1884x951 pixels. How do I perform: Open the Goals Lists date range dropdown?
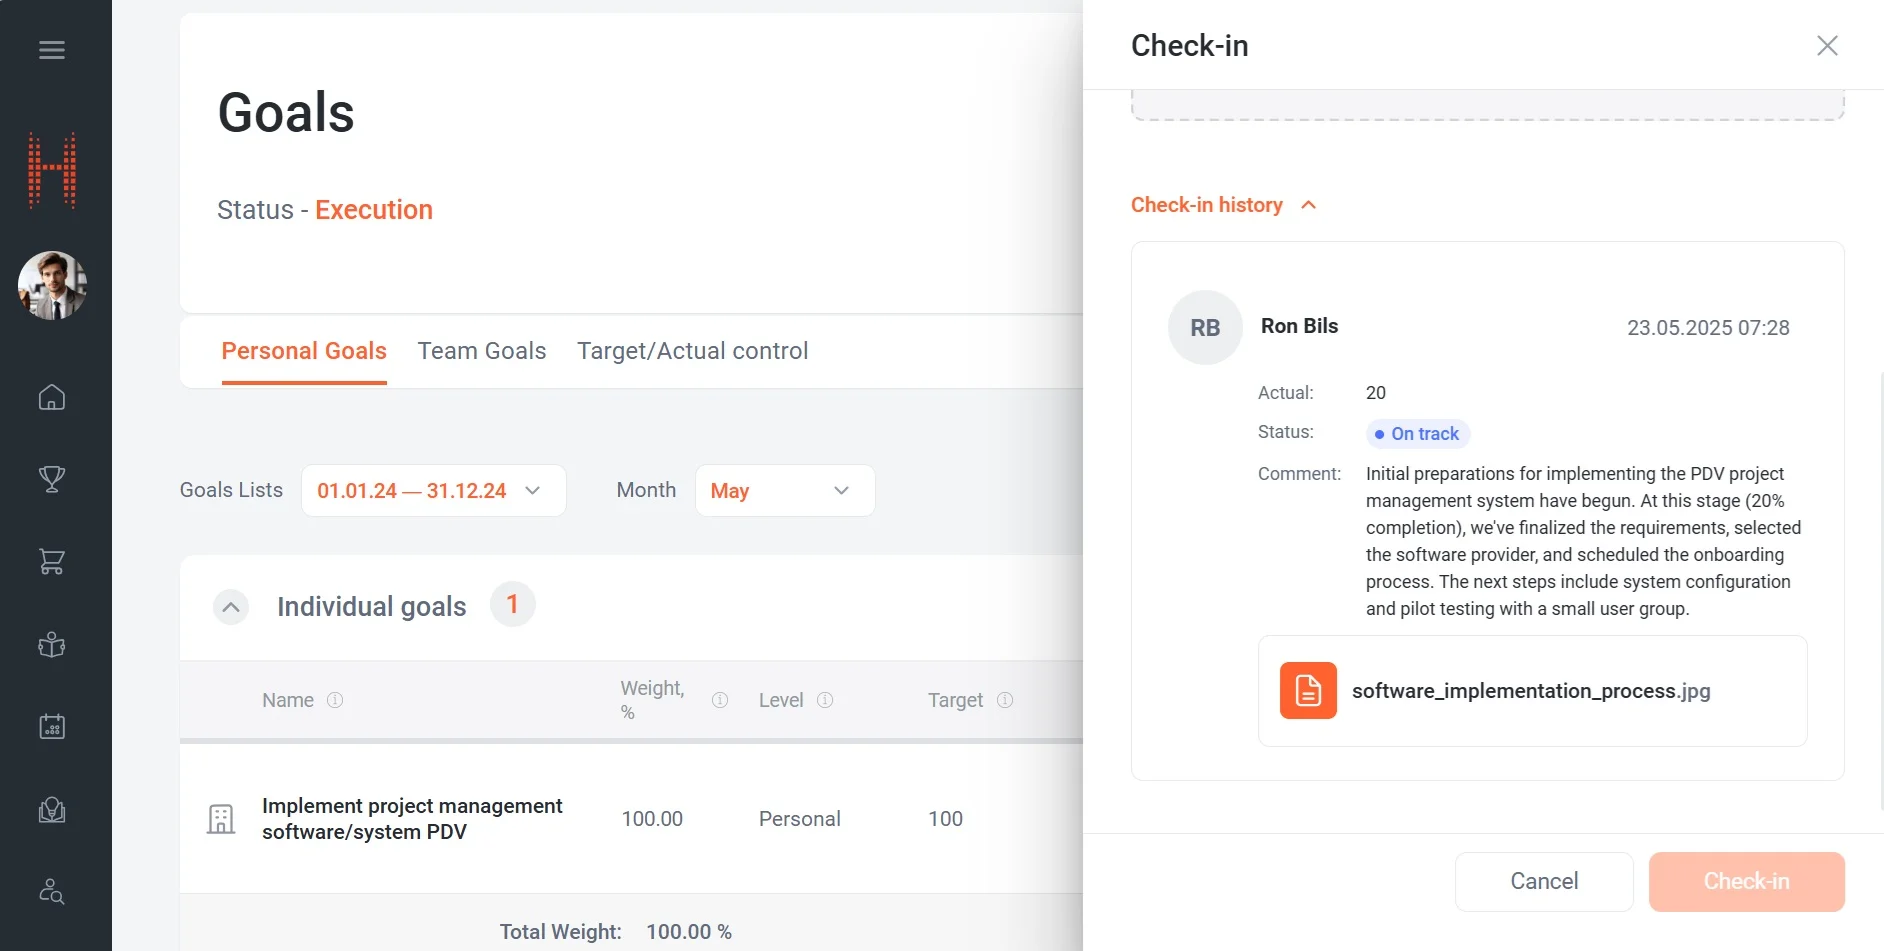click(433, 491)
